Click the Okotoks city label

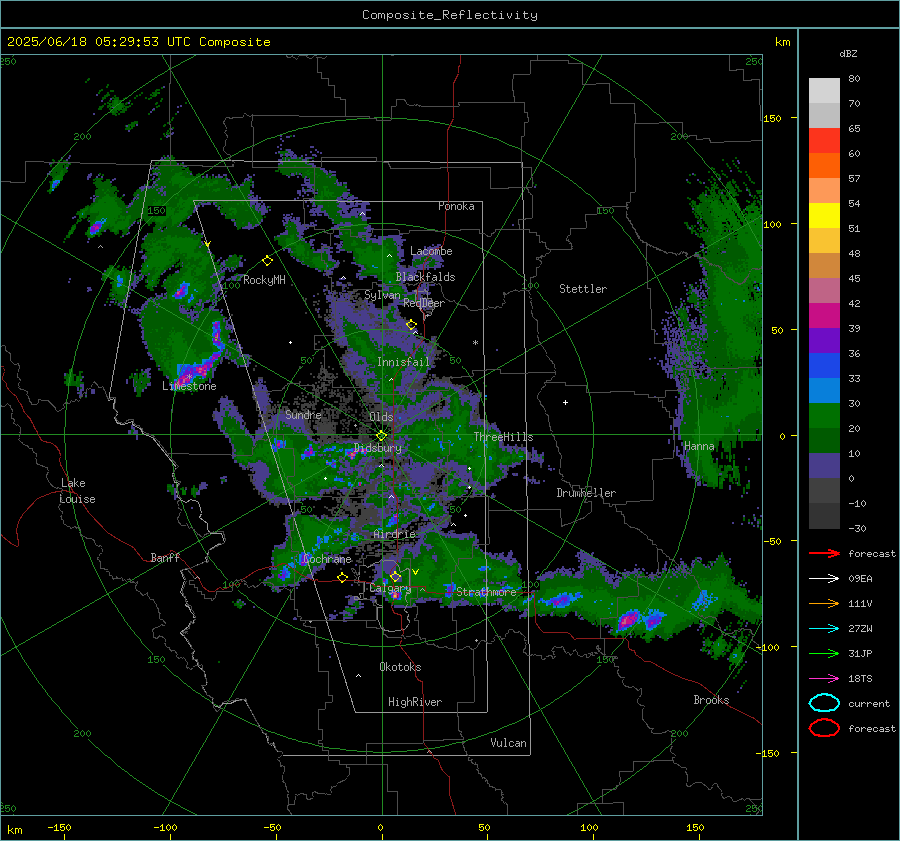[x=400, y=667]
